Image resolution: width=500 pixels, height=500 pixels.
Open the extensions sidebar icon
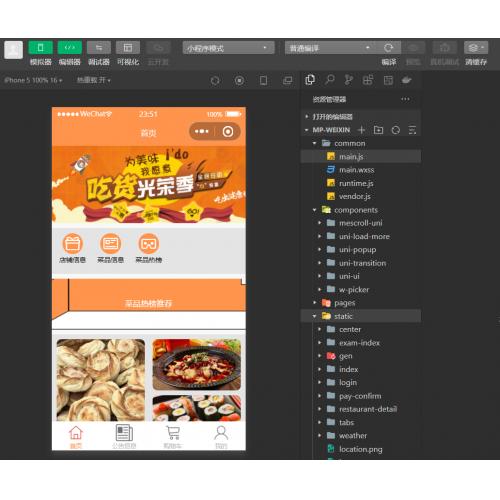[x=368, y=80]
